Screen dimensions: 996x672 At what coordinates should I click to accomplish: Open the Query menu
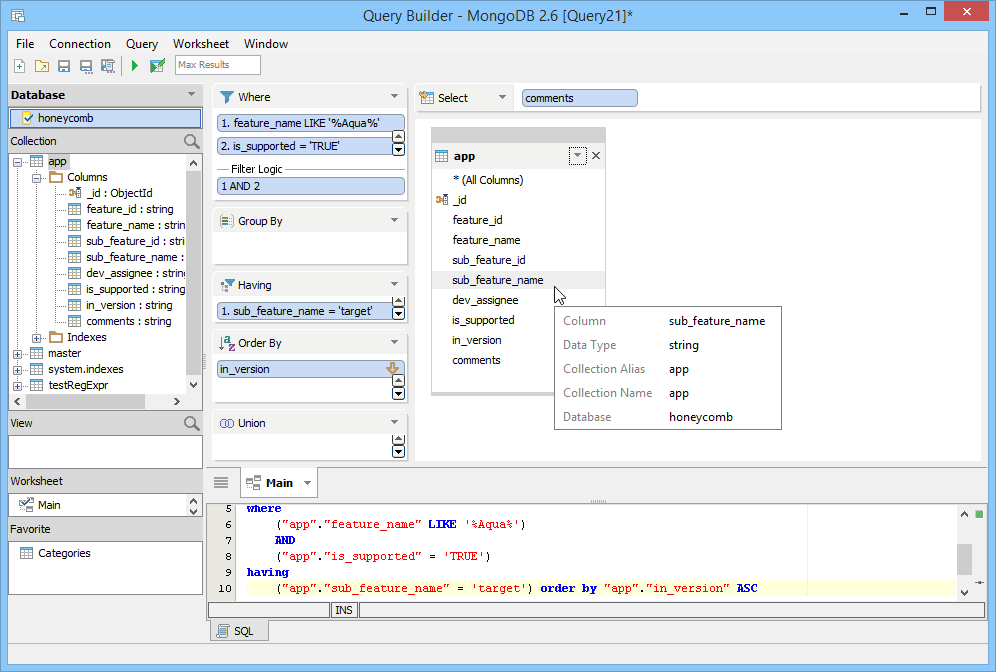[141, 44]
